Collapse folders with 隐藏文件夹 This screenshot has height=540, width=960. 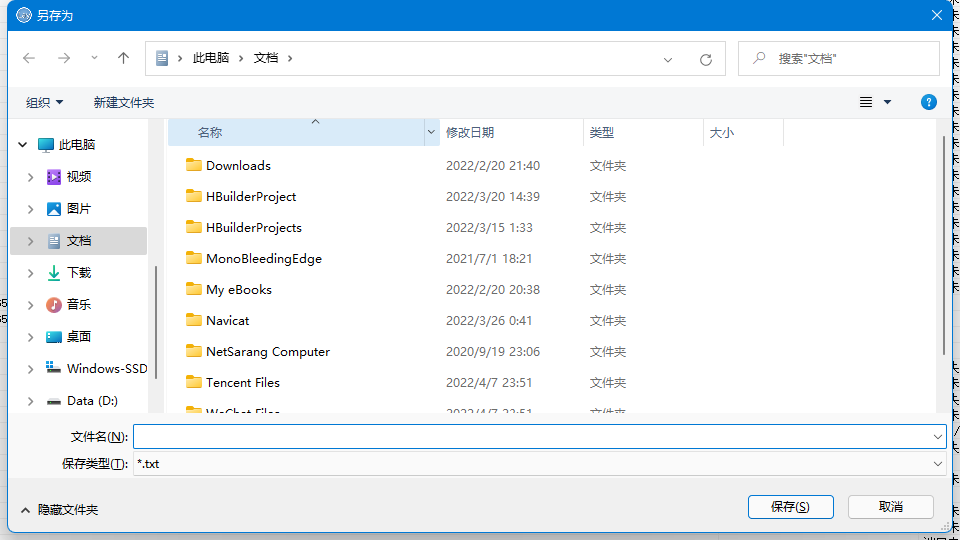pyautogui.click(x=59, y=509)
